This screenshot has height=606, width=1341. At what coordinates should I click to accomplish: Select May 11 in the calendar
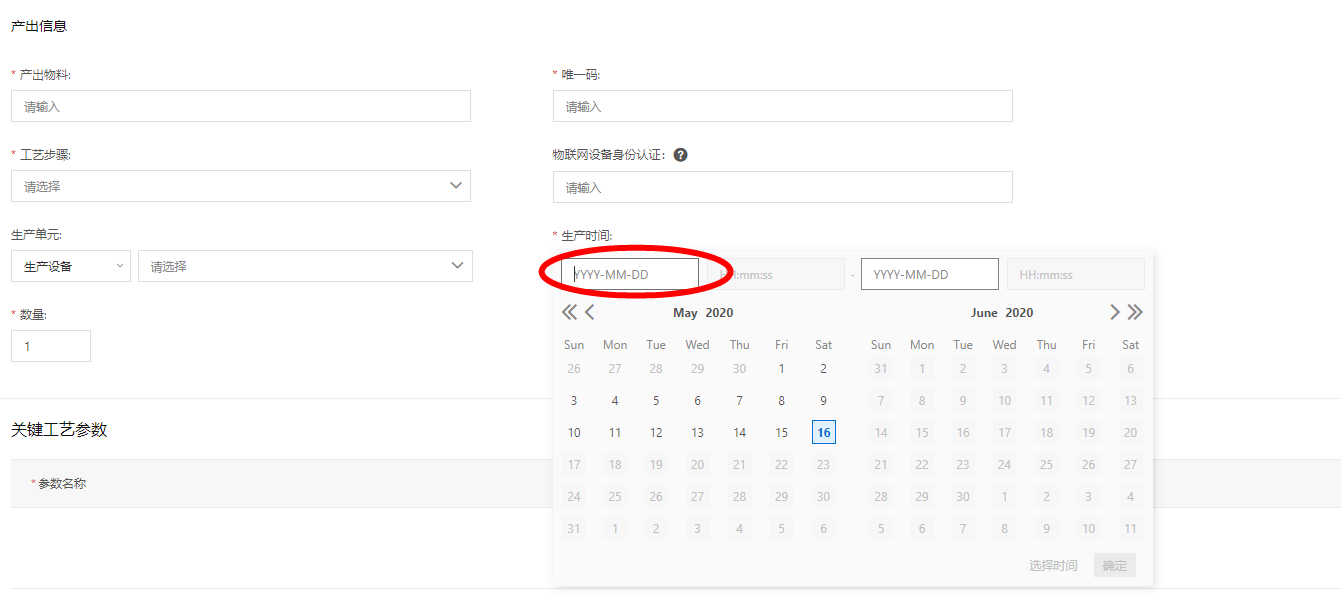coord(615,432)
